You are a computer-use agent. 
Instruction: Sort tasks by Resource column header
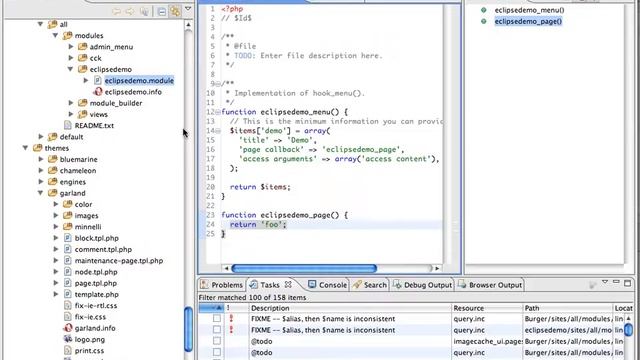pyautogui.click(x=487, y=308)
